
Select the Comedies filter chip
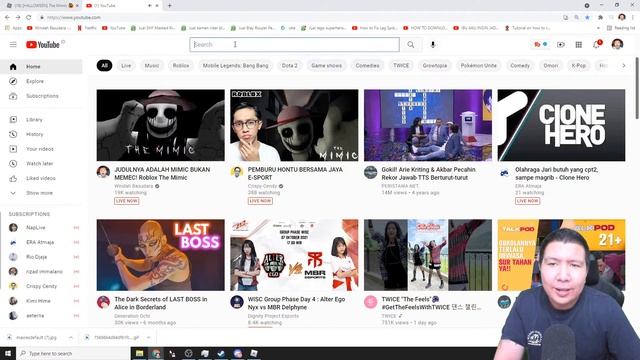(x=367, y=65)
